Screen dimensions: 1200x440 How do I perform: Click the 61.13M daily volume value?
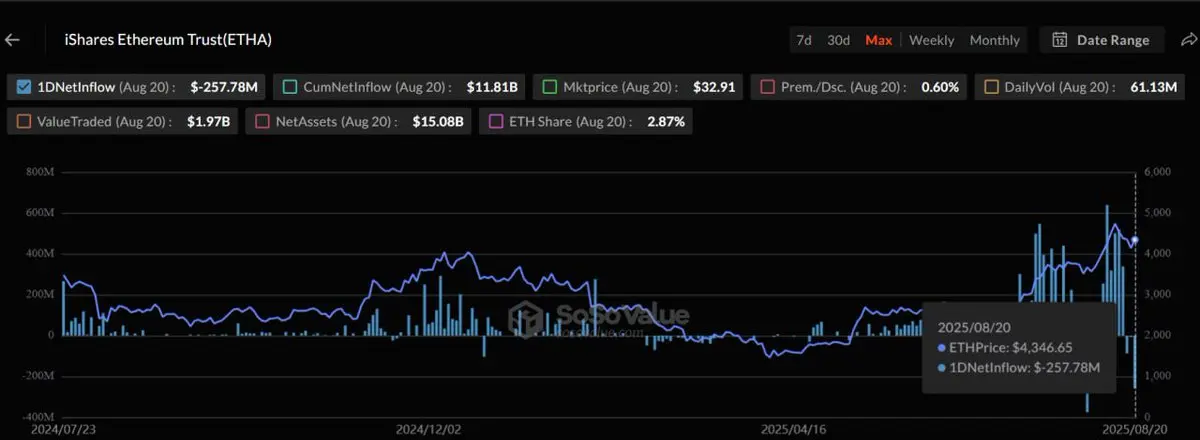pyautogui.click(x=1153, y=88)
